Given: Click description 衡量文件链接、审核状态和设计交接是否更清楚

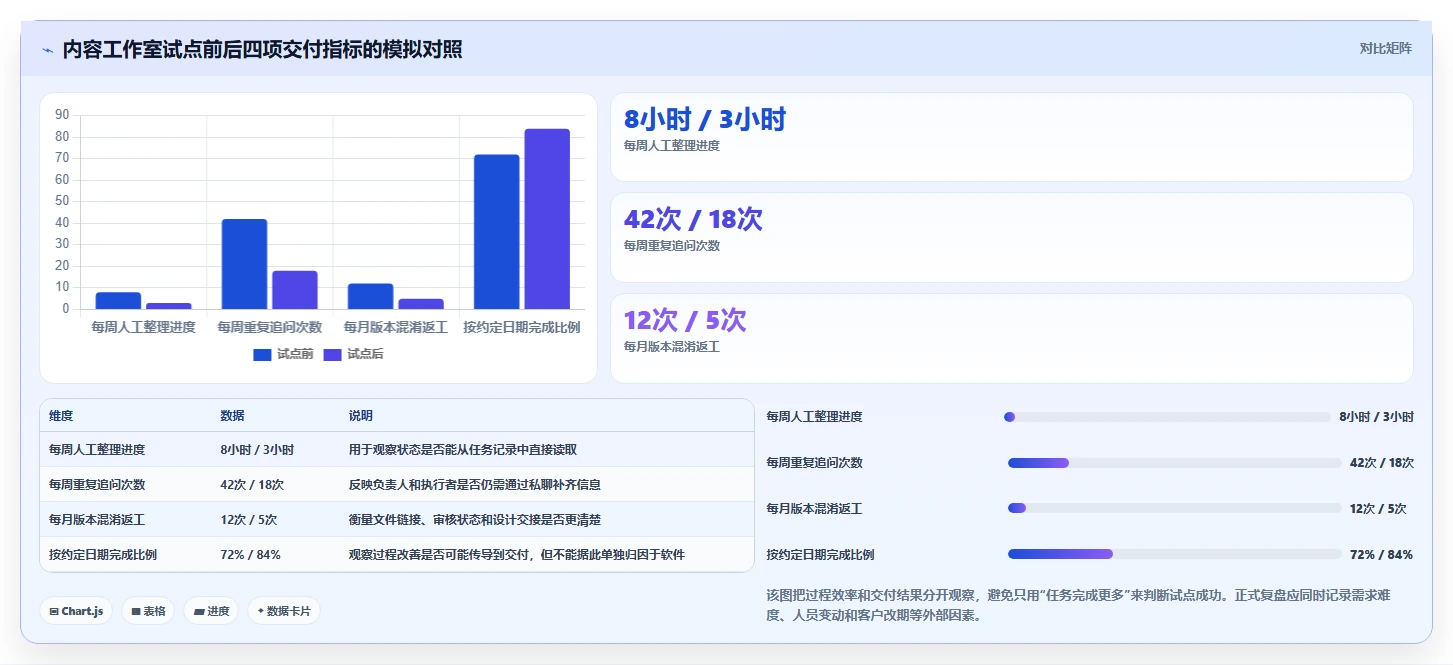Looking at the screenshot, I should click(475, 520).
